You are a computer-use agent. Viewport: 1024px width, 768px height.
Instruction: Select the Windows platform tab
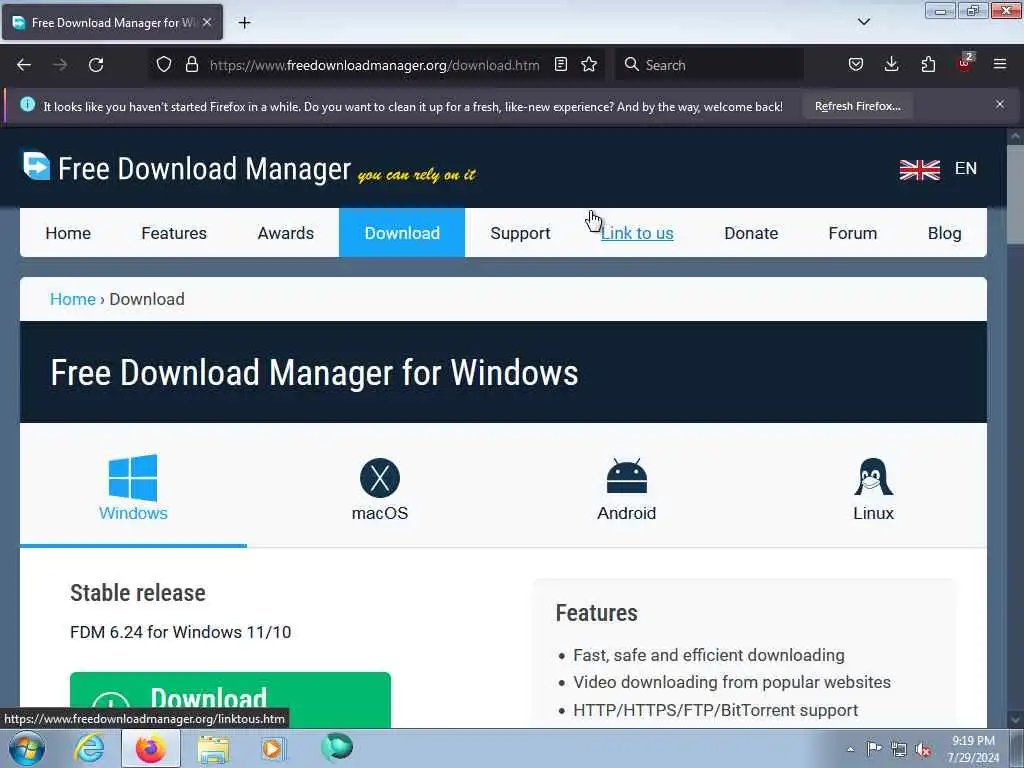133,488
